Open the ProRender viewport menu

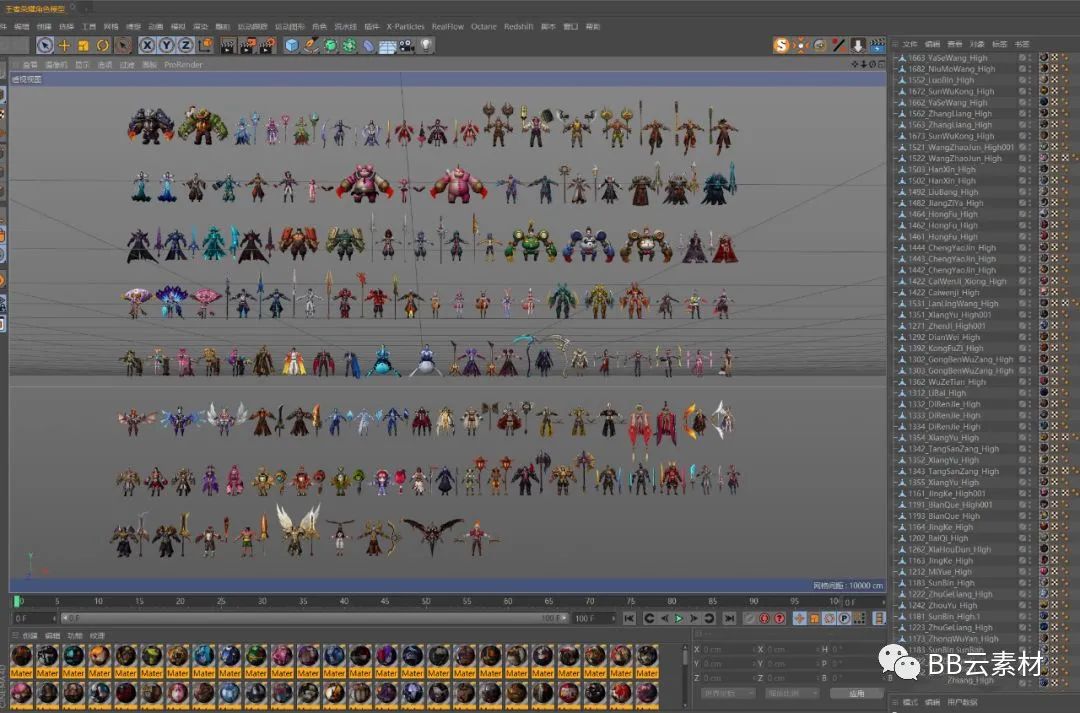coord(183,65)
